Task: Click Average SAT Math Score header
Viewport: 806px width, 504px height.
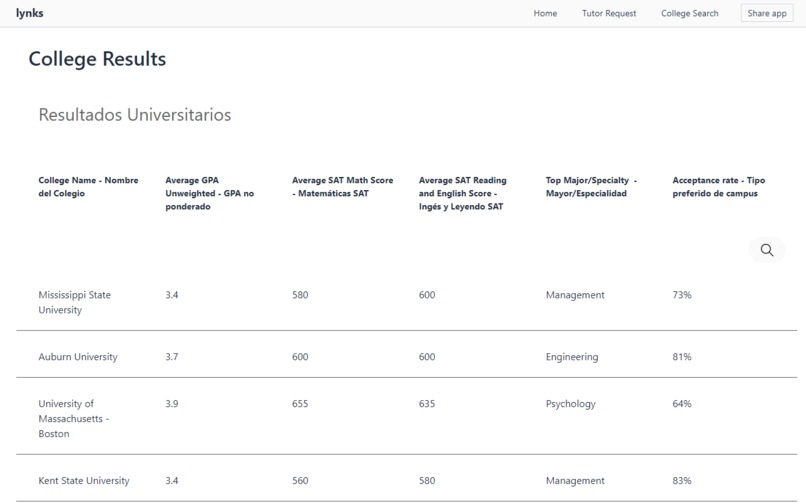Action: [x=342, y=187]
